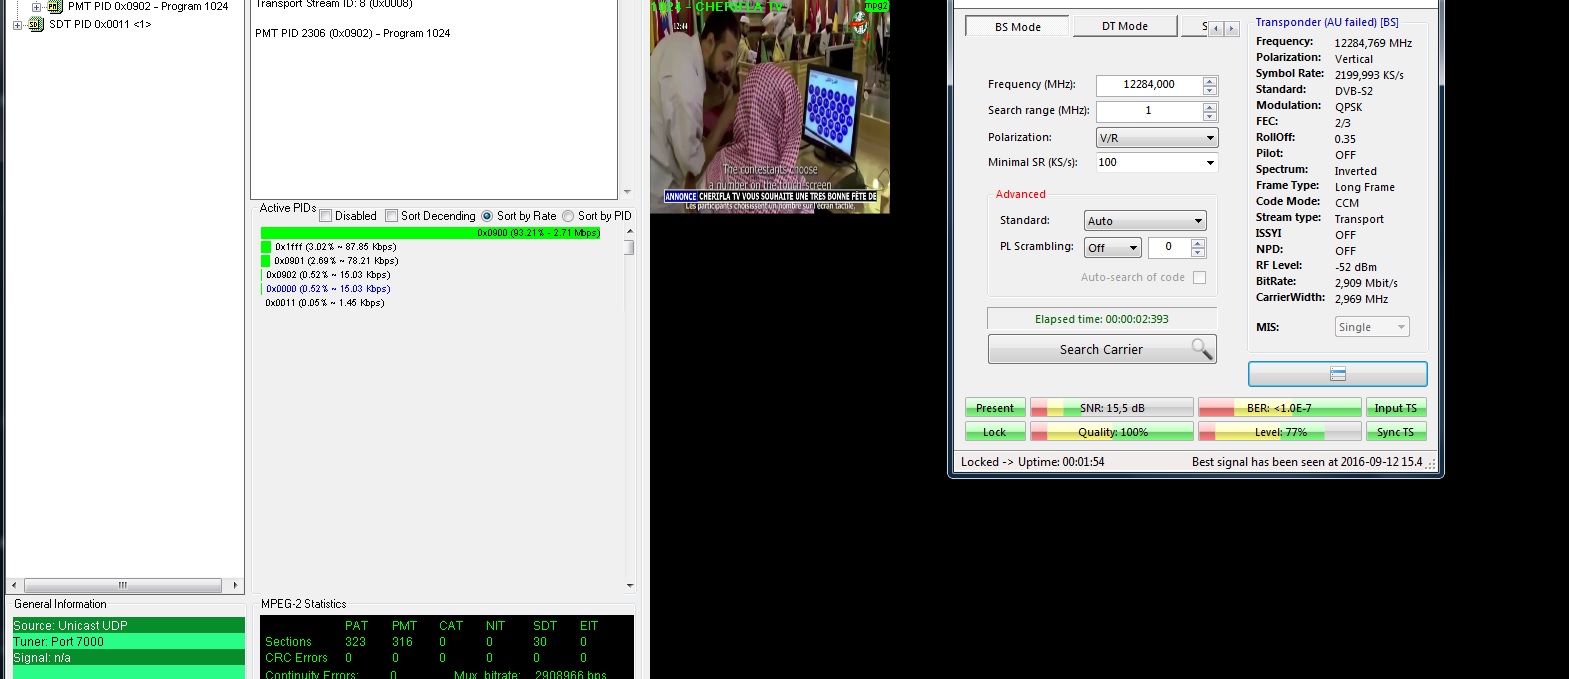Switch to the DT Mode tab
Image resolution: width=1569 pixels, height=679 pixels.
point(1124,27)
